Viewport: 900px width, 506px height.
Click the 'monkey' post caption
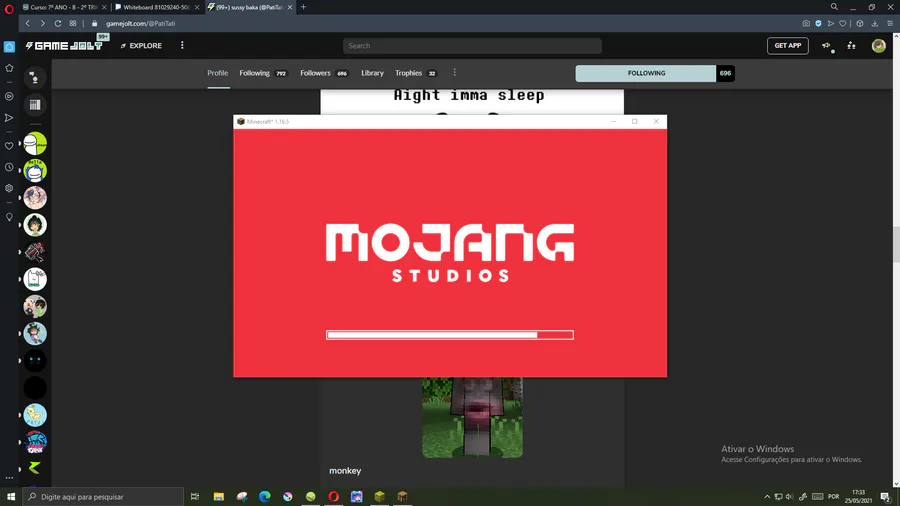click(x=345, y=471)
